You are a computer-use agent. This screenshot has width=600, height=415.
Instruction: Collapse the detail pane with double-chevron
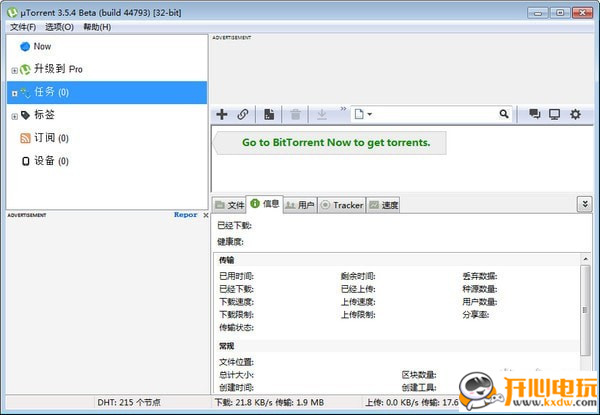coord(585,204)
